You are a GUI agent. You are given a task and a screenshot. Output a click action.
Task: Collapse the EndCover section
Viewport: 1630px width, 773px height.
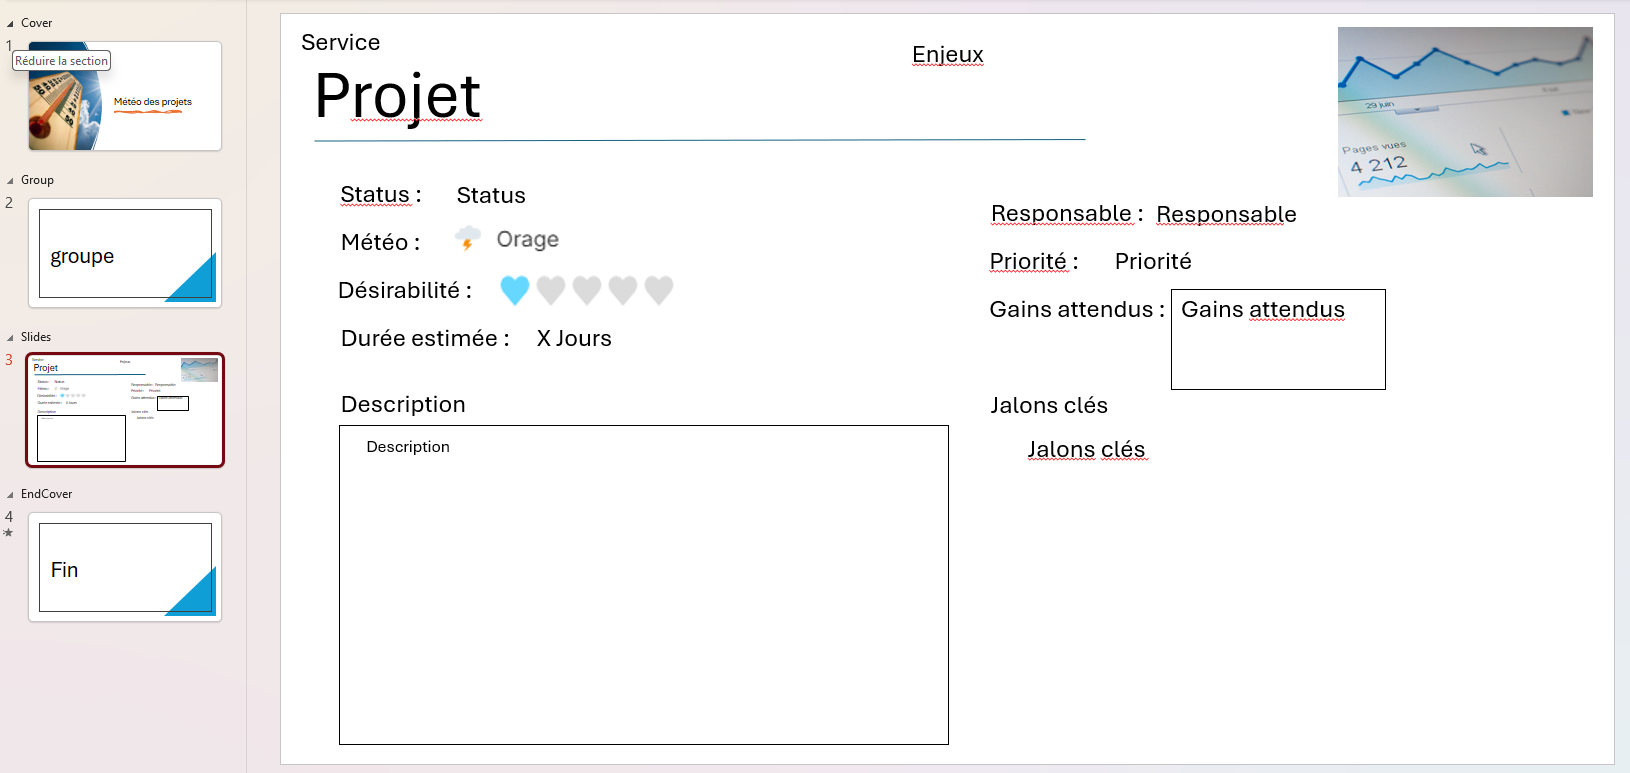pos(10,495)
